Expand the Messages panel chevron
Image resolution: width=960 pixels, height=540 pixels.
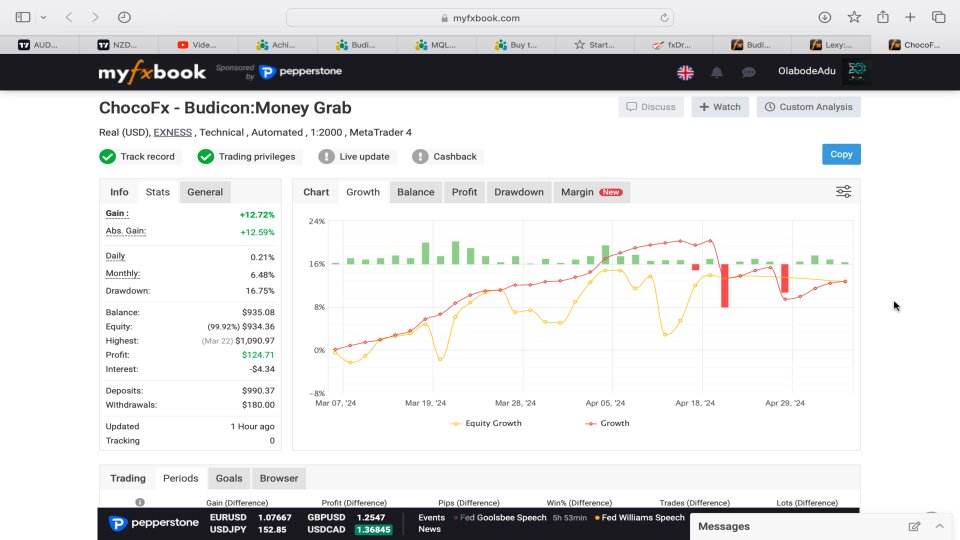point(939,526)
